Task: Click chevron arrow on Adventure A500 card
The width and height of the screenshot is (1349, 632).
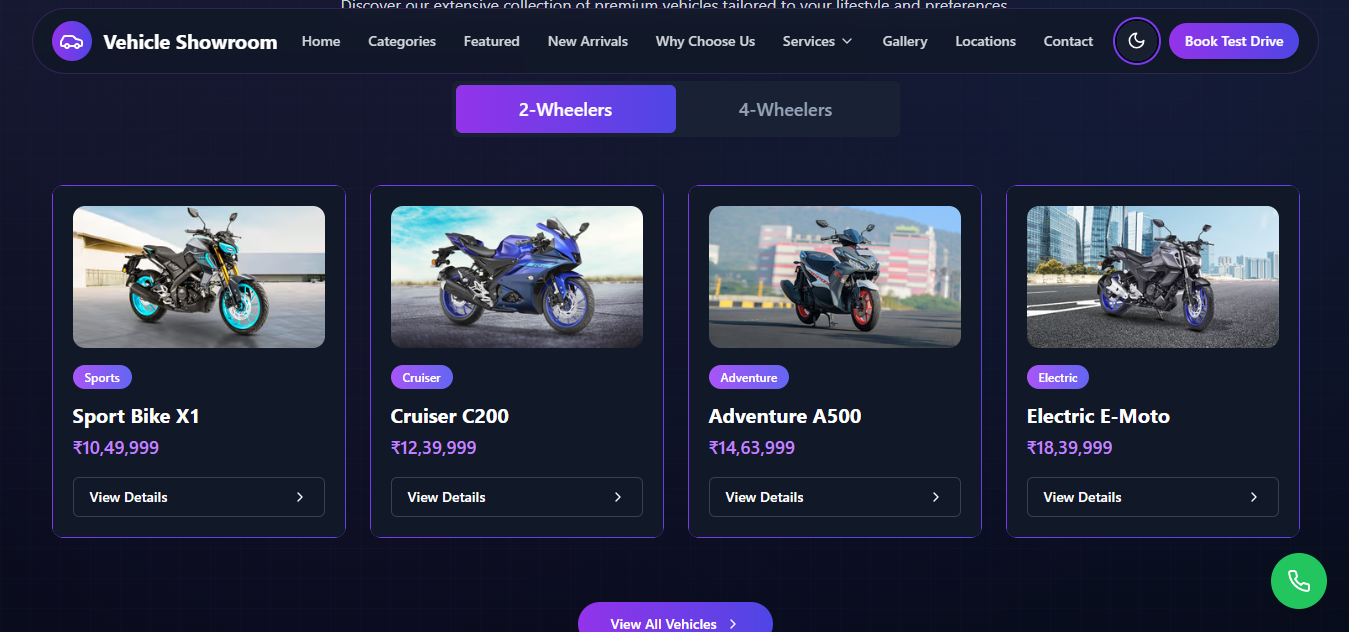Action: [x=936, y=497]
